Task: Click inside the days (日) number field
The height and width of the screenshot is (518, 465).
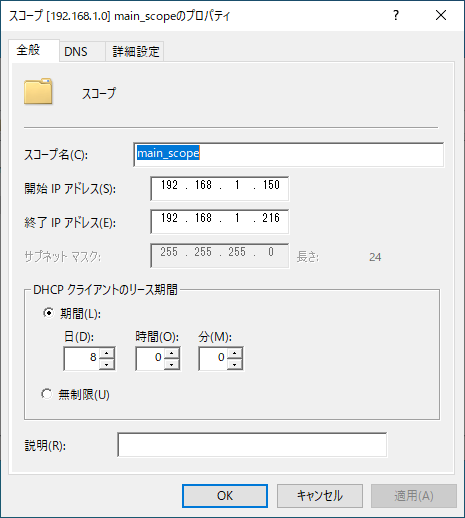Action: point(81,358)
